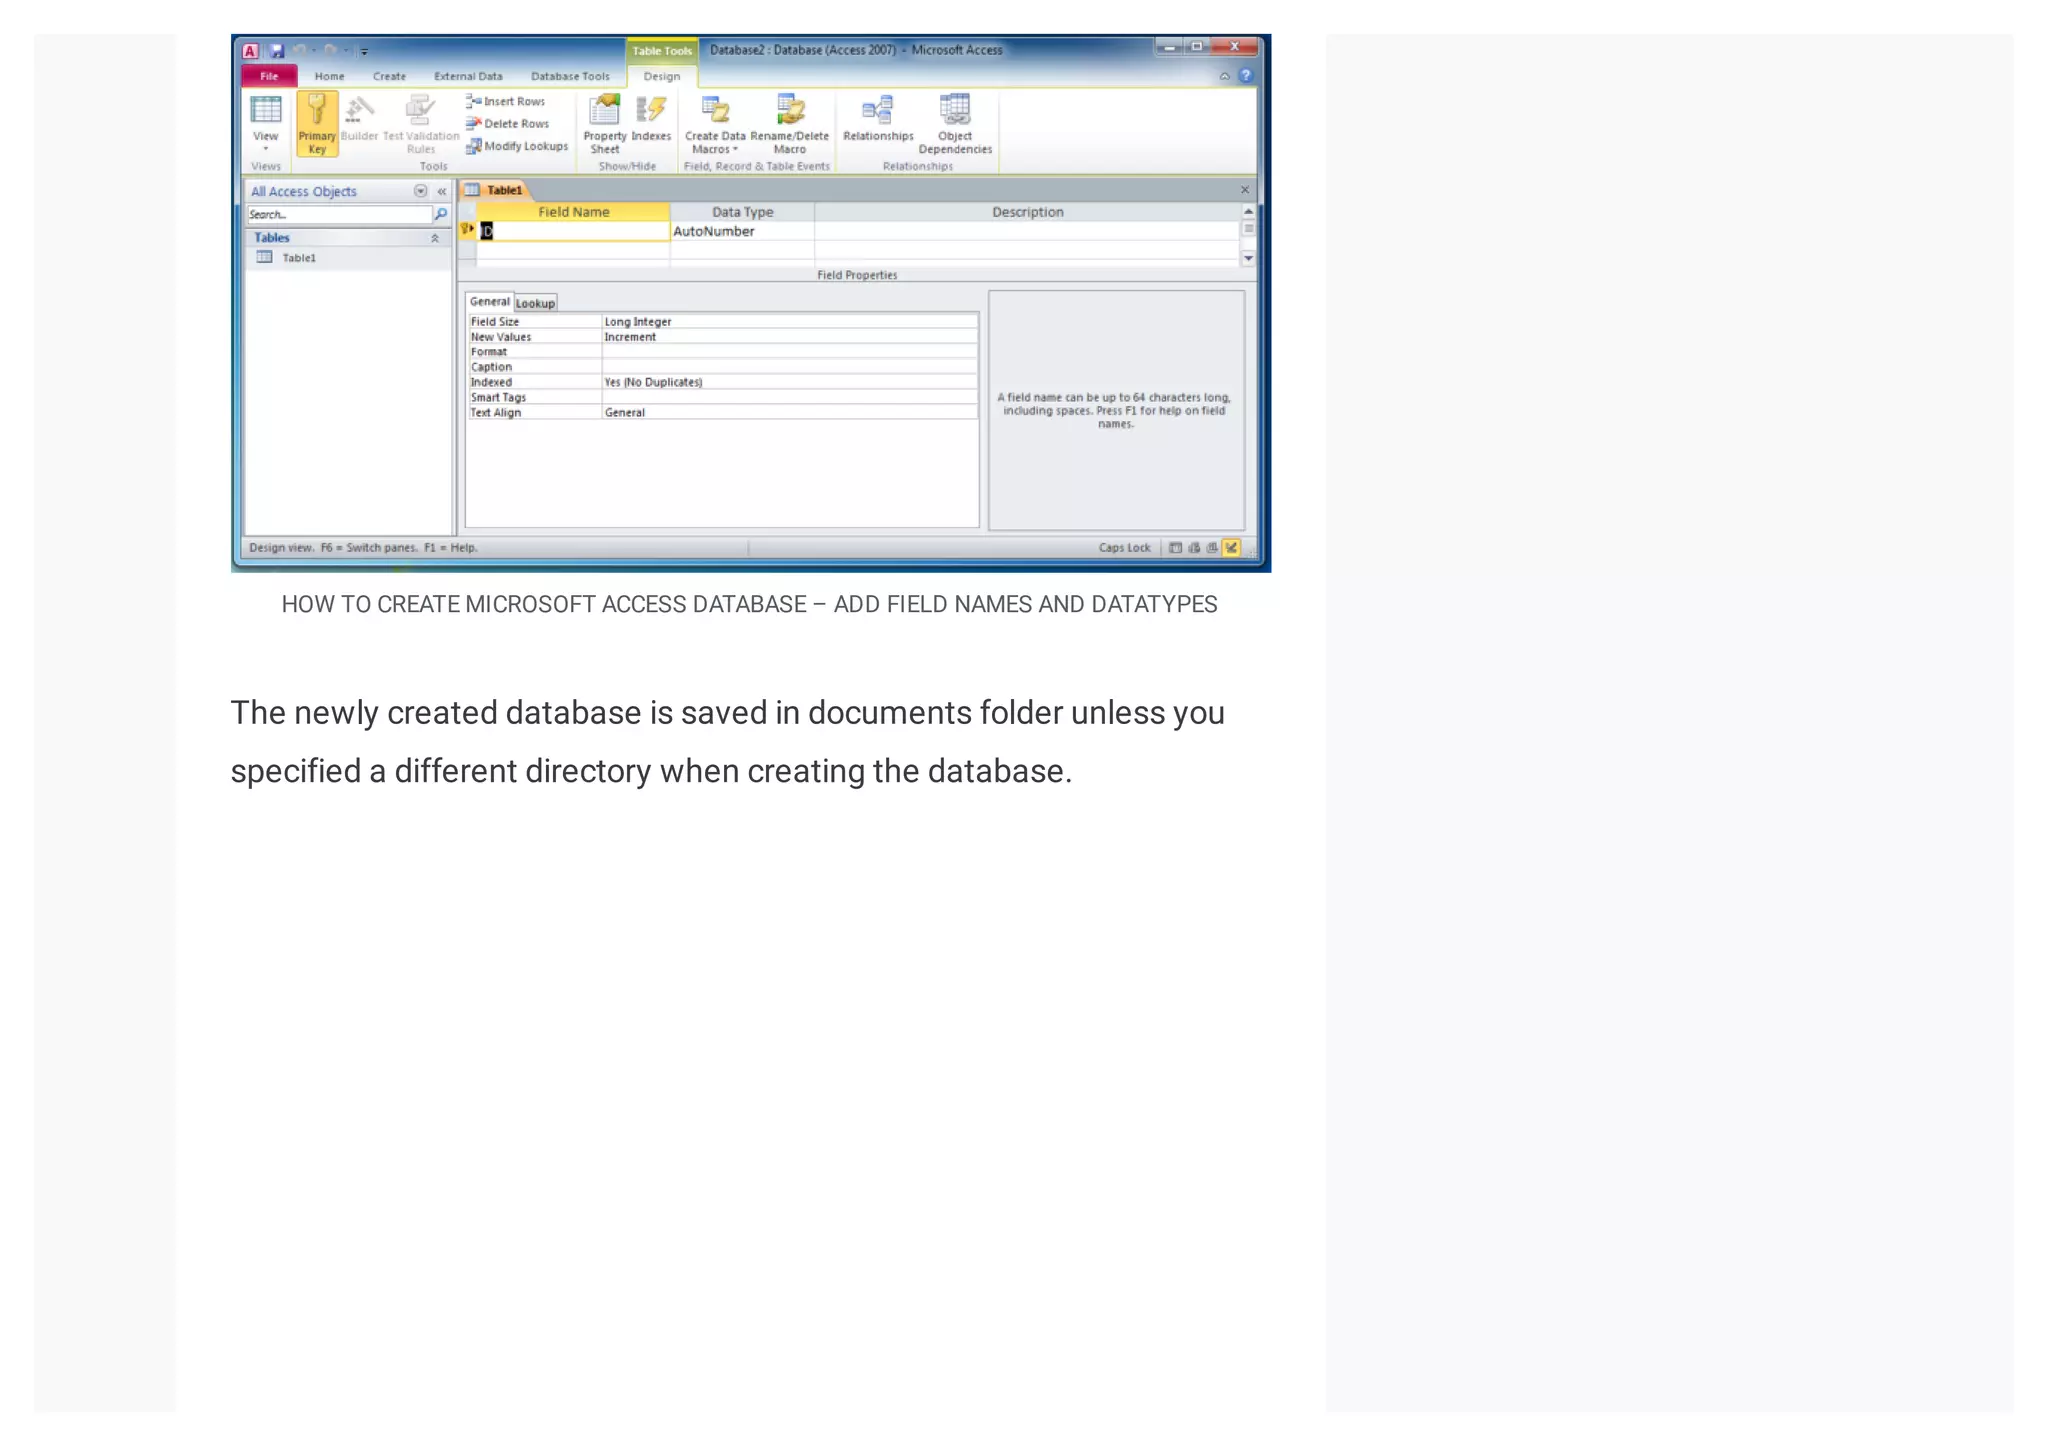Toggle the Indexes button
Viewport: 2048px width, 1447px height.
coord(651,118)
